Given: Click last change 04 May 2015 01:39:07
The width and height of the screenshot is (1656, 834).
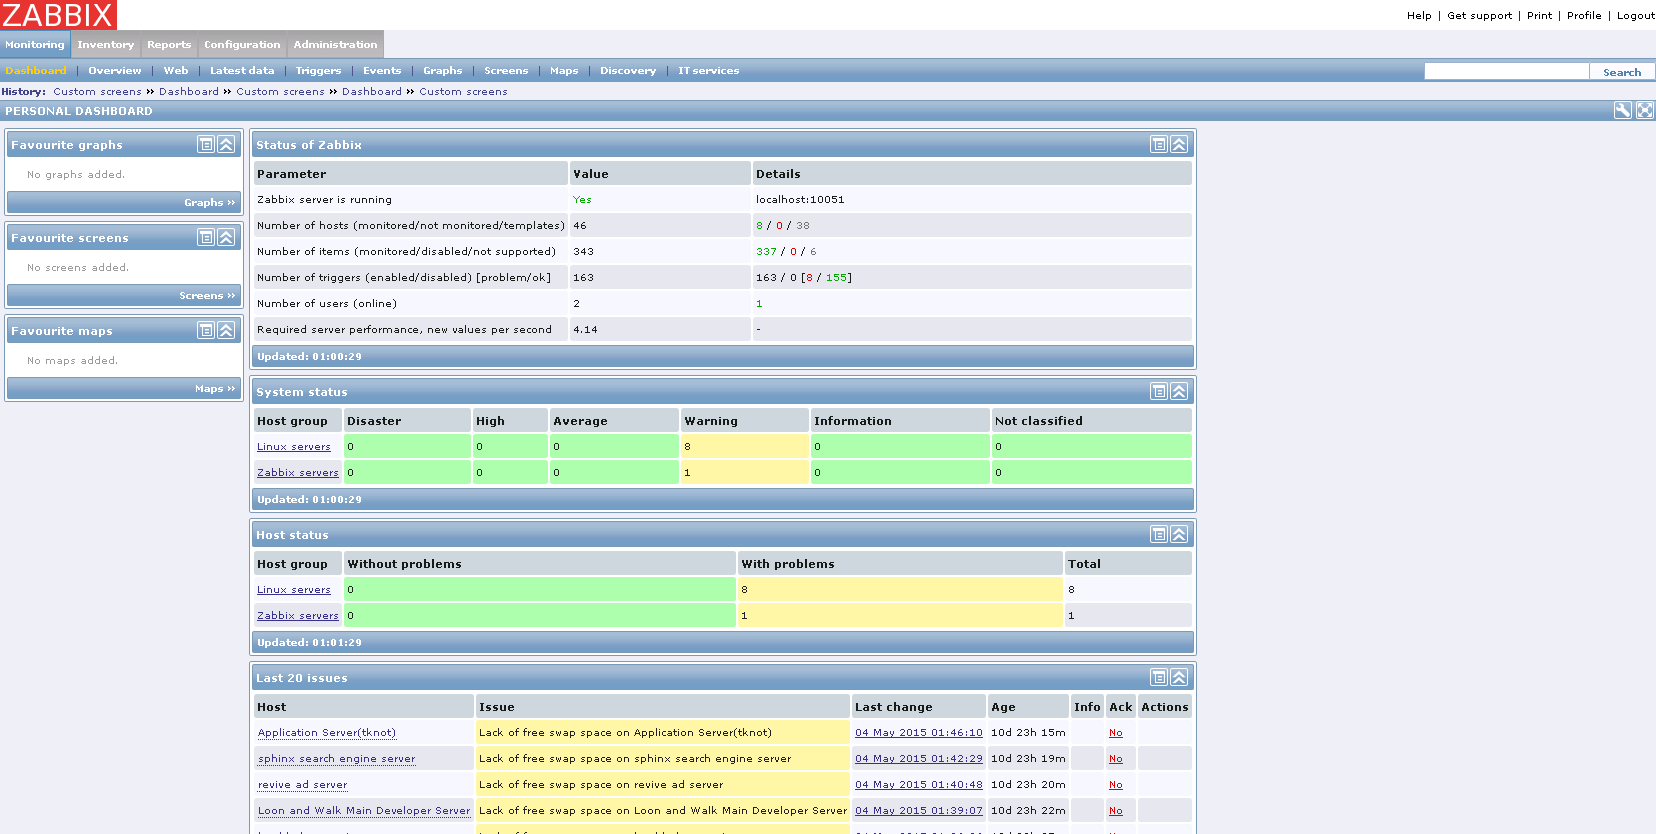Looking at the screenshot, I should tap(919, 811).
